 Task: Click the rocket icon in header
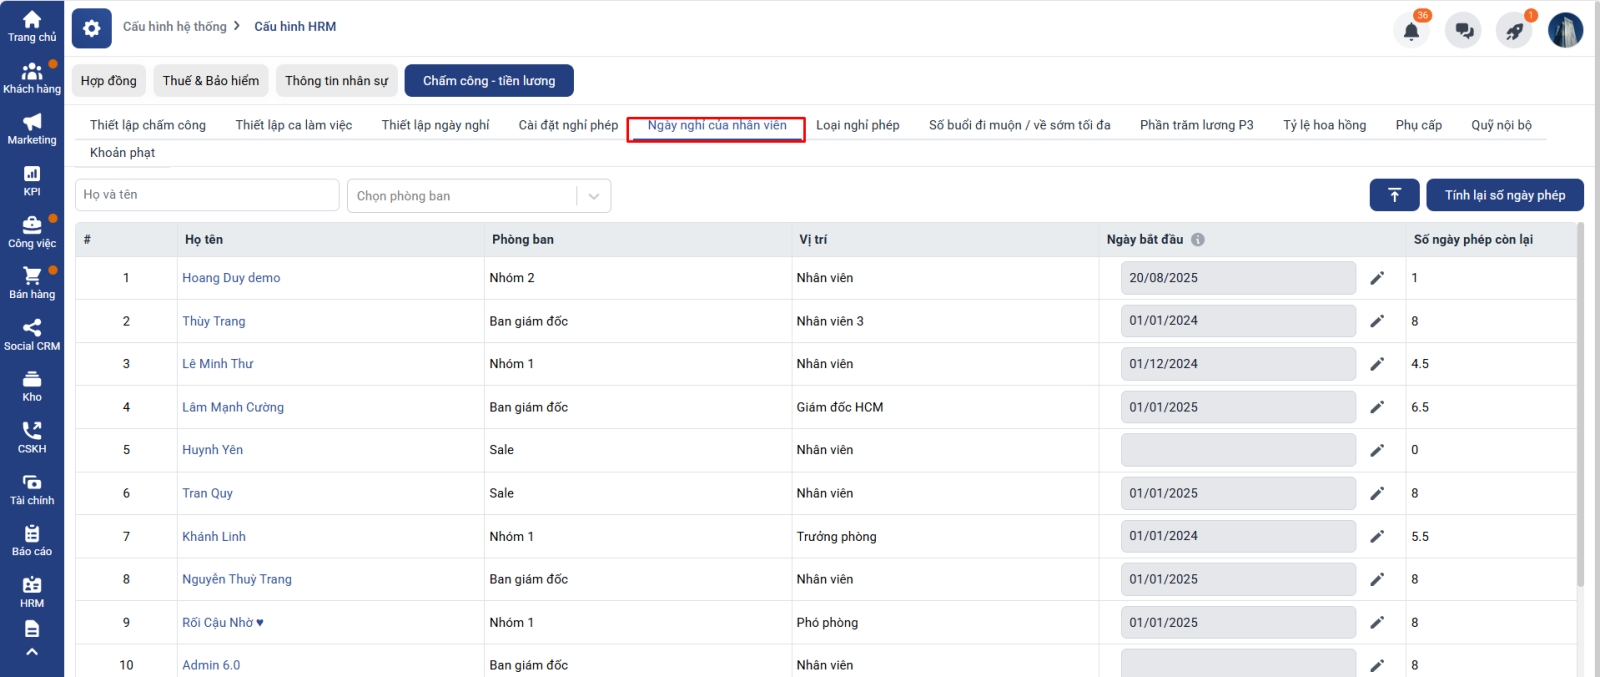click(x=1514, y=31)
